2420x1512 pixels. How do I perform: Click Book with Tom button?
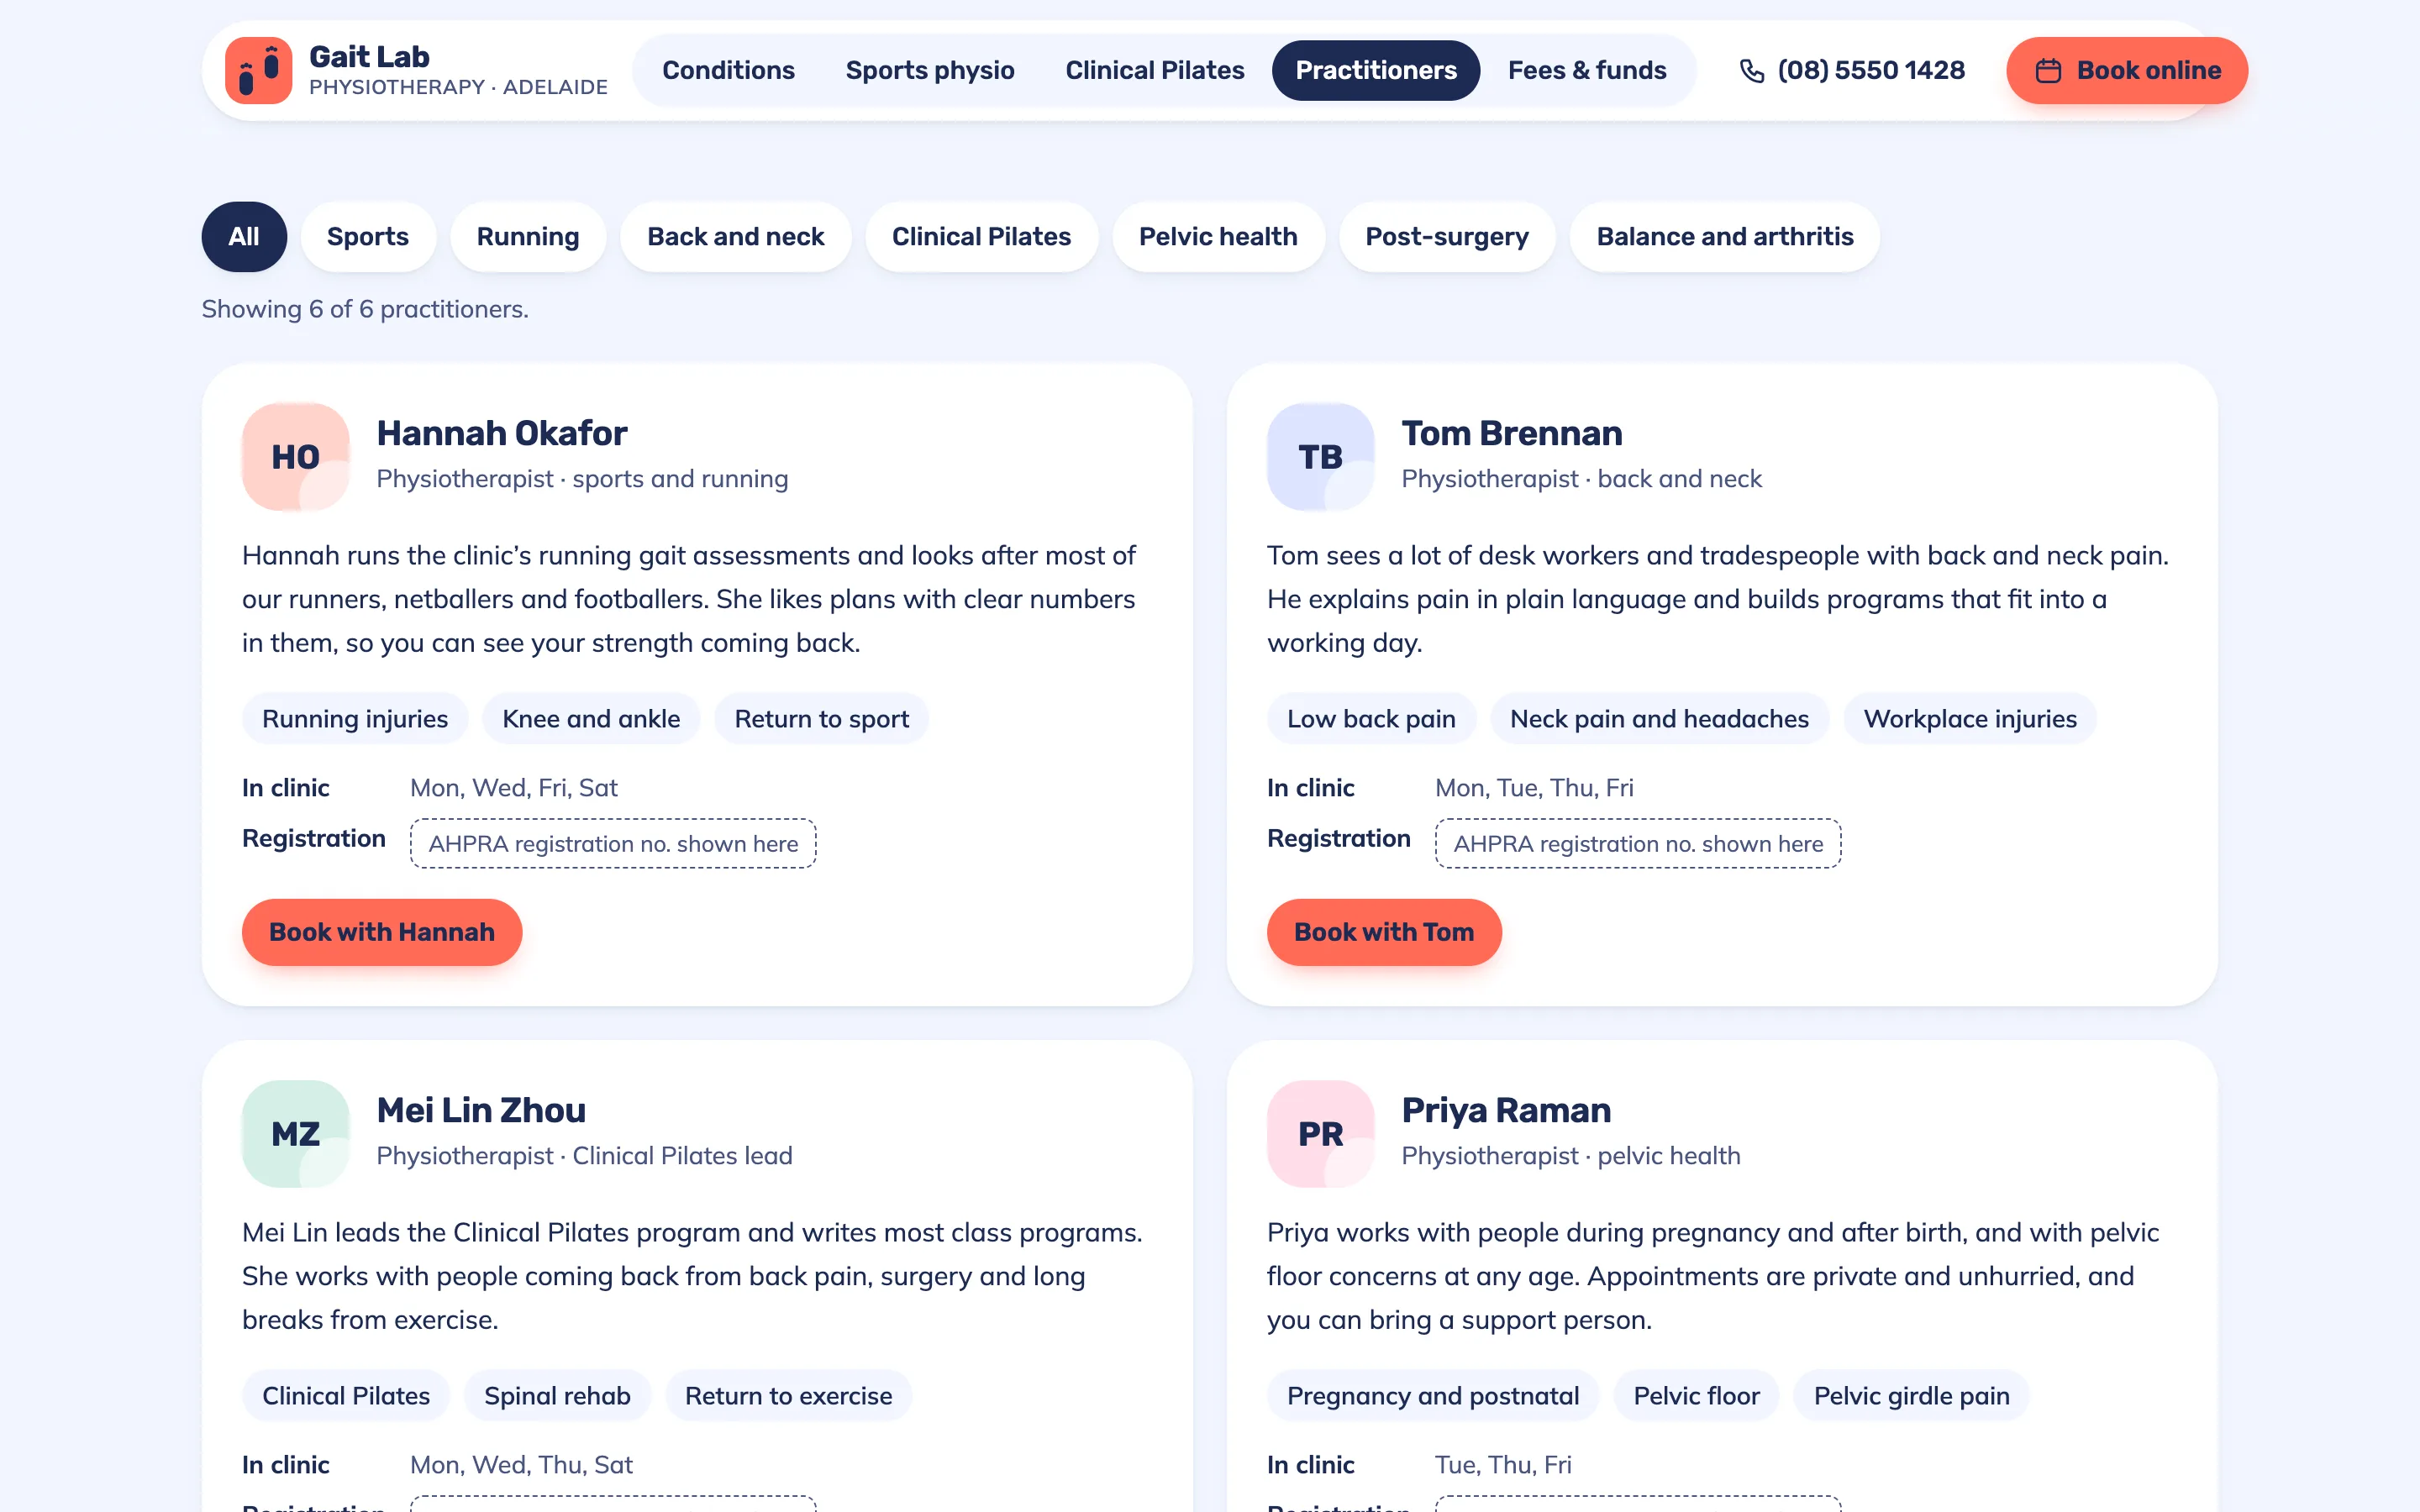(x=1384, y=932)
